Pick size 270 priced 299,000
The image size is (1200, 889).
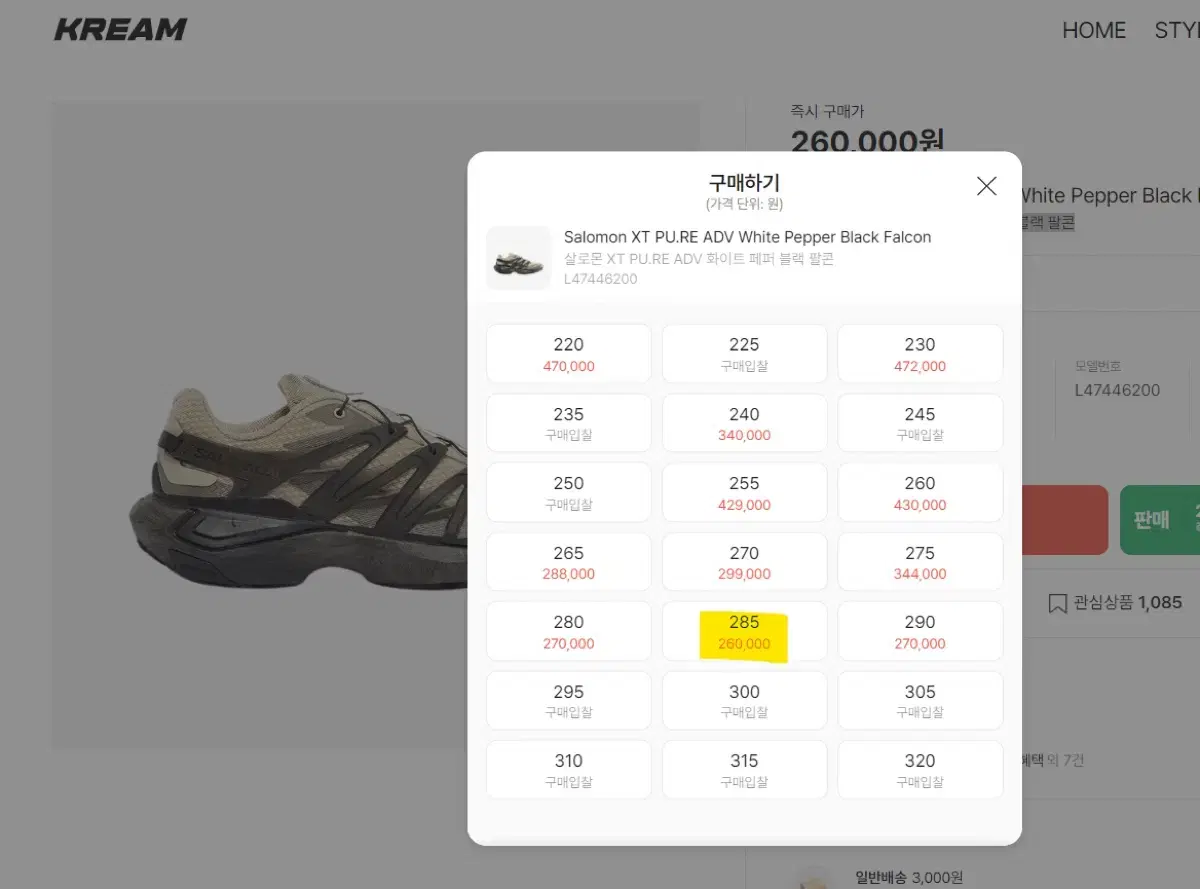point(744,562)
